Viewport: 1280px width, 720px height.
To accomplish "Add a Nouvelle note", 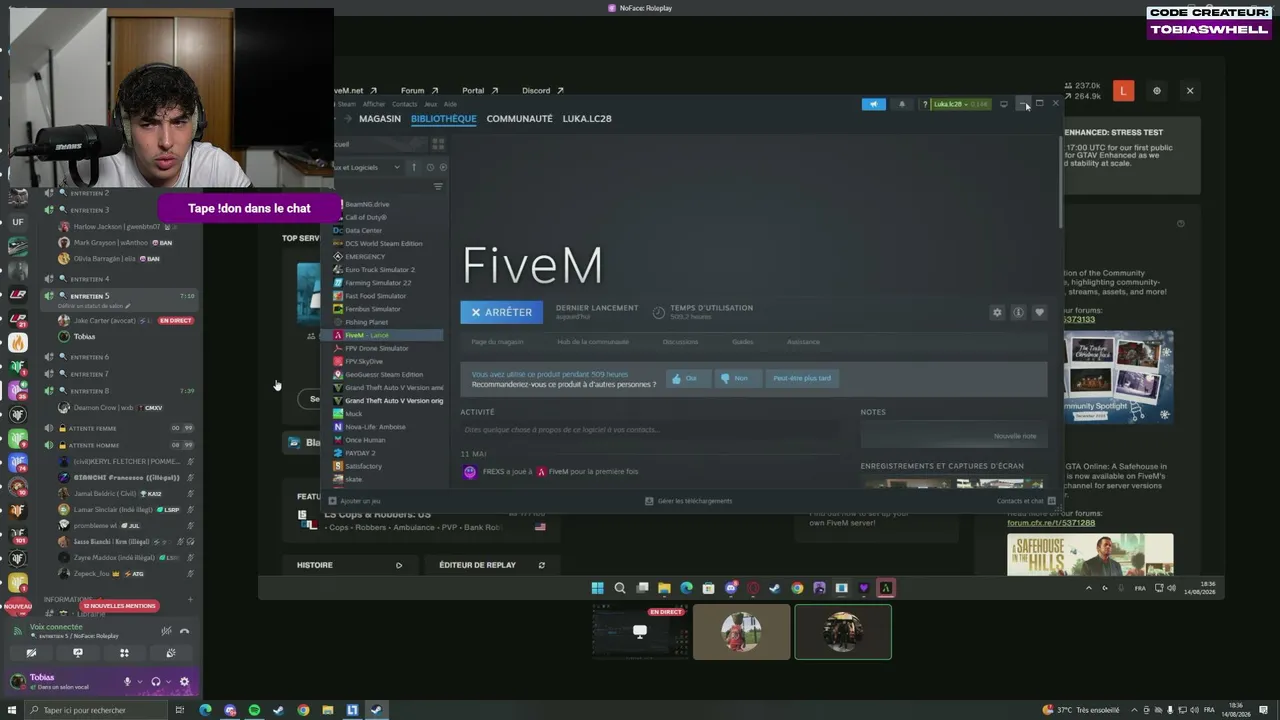I will (x=1014, y=436).
